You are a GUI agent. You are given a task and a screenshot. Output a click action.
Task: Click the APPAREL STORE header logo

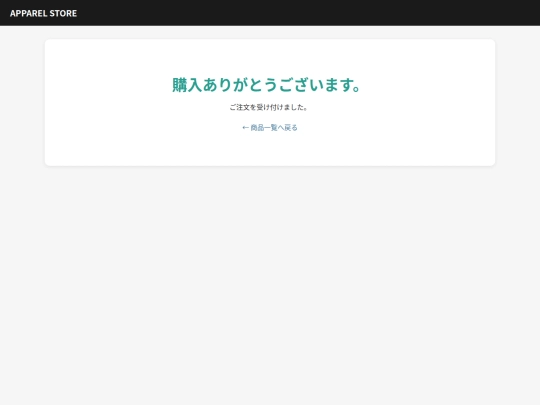[43, 13]
